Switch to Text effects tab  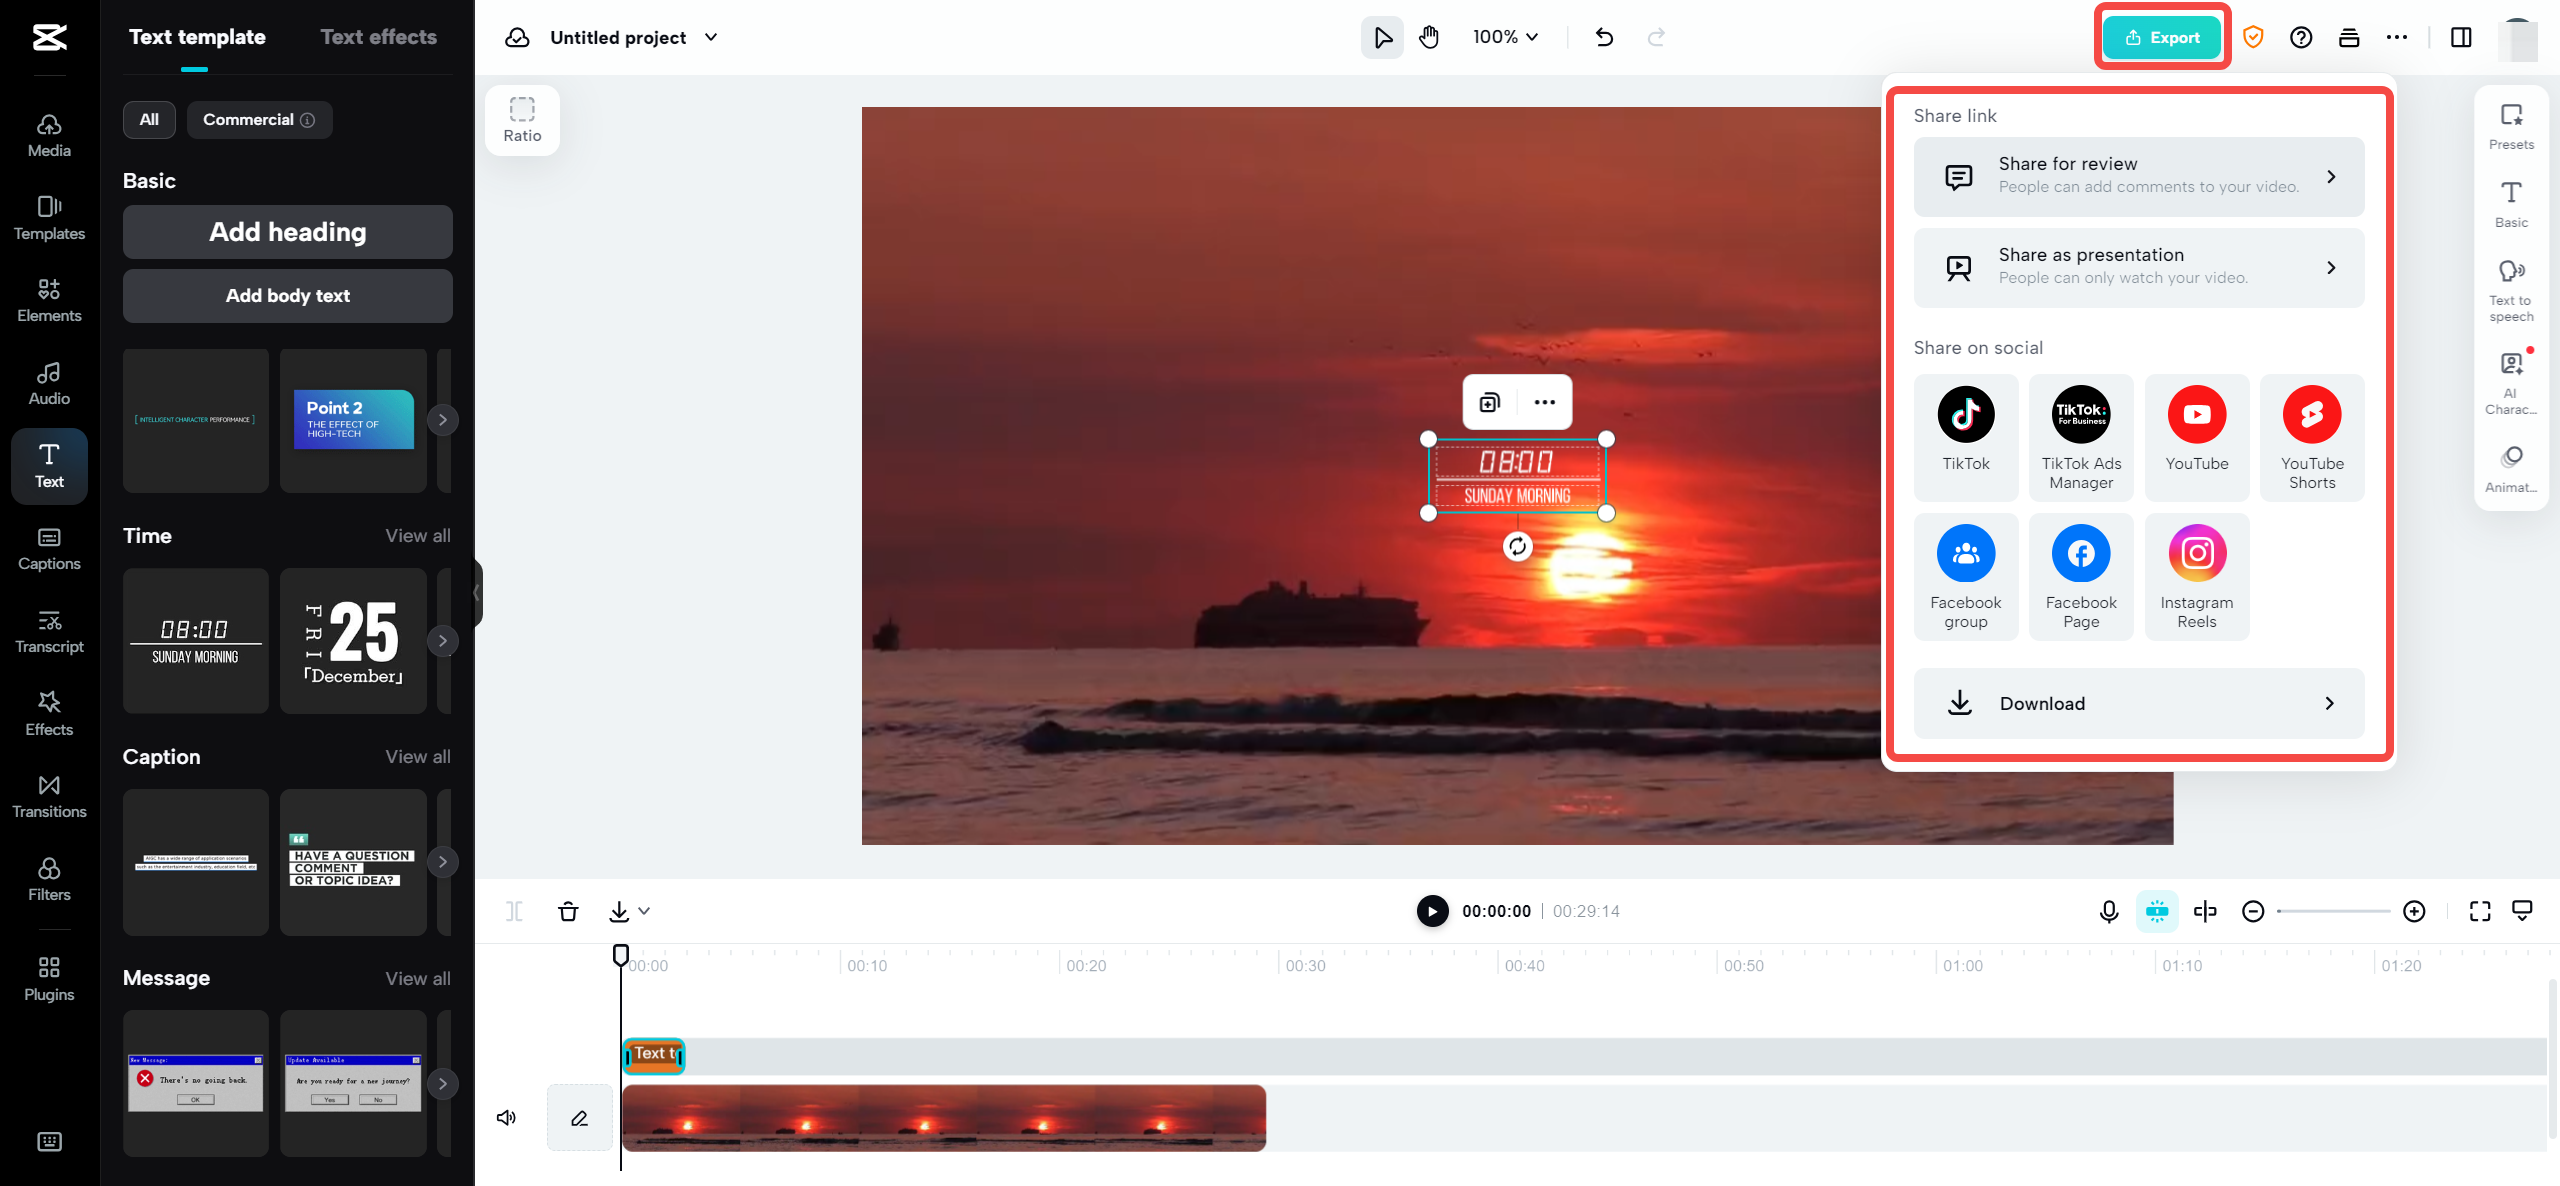(x=378, y=37)
